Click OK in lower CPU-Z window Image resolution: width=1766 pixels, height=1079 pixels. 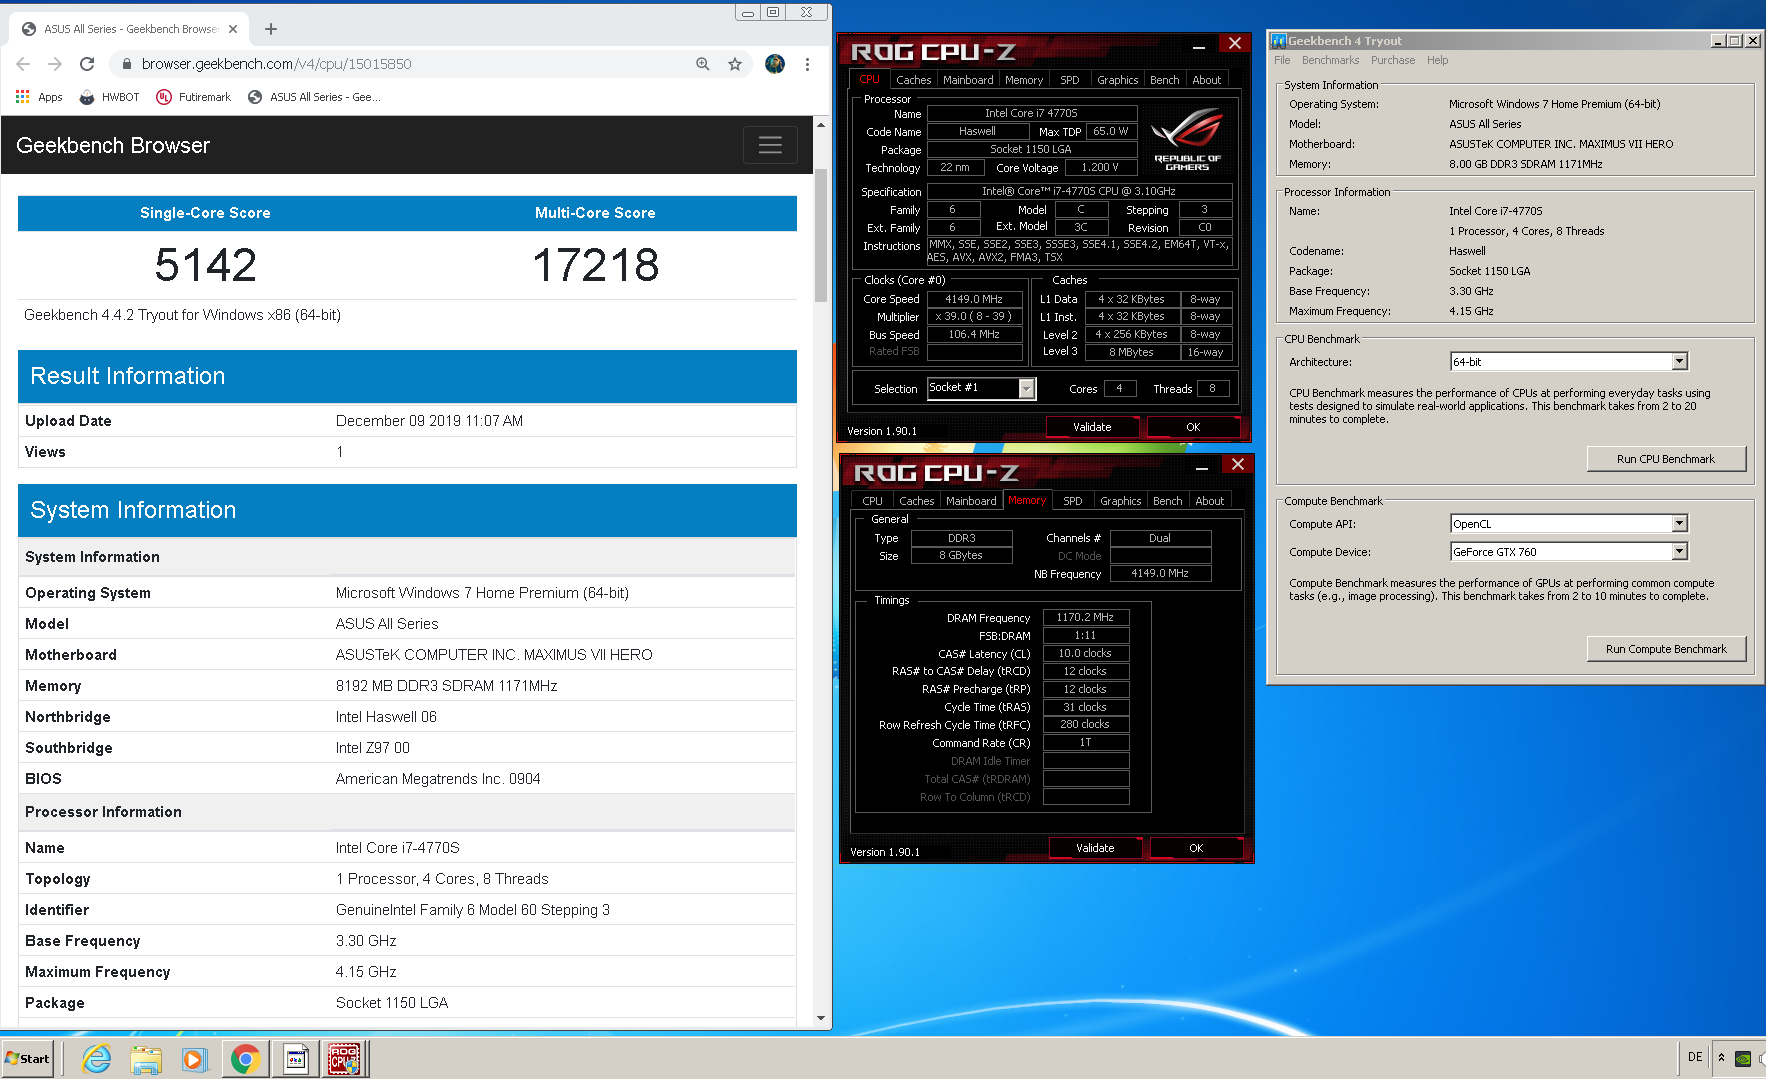click(1196, 848)
